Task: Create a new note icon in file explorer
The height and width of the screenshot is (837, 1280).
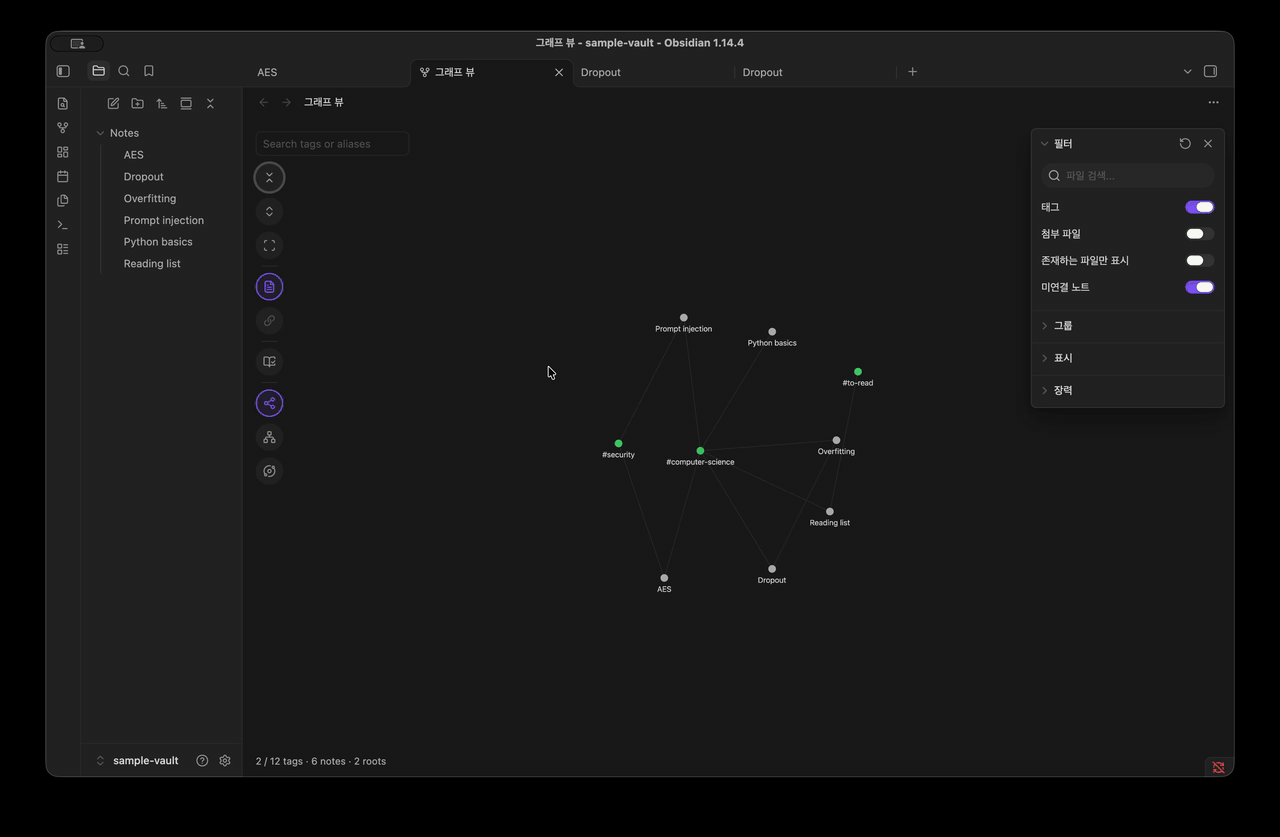Action: (x=113, y=103)
